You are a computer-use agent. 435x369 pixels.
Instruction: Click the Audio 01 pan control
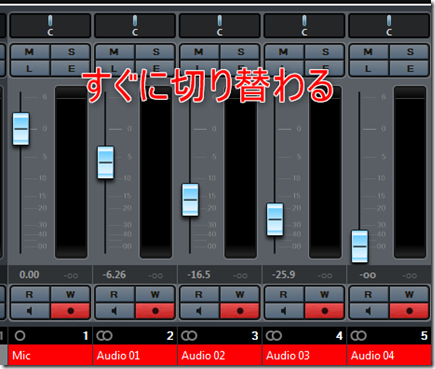coord(135,26)
